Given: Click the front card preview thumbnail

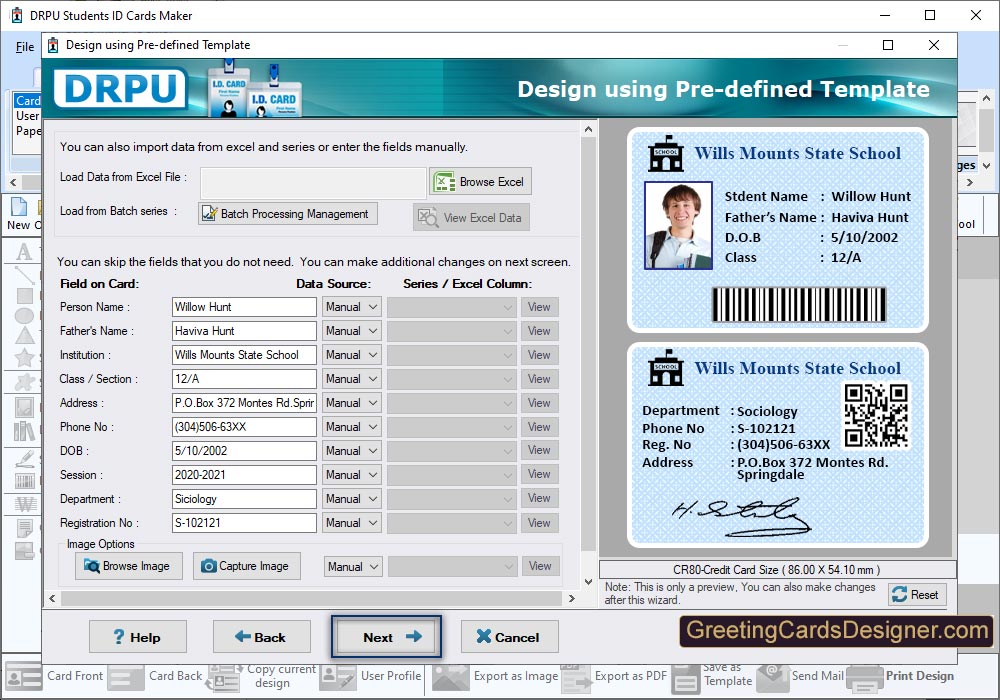Looking at the screenshot, I should [x=777, y=230].
